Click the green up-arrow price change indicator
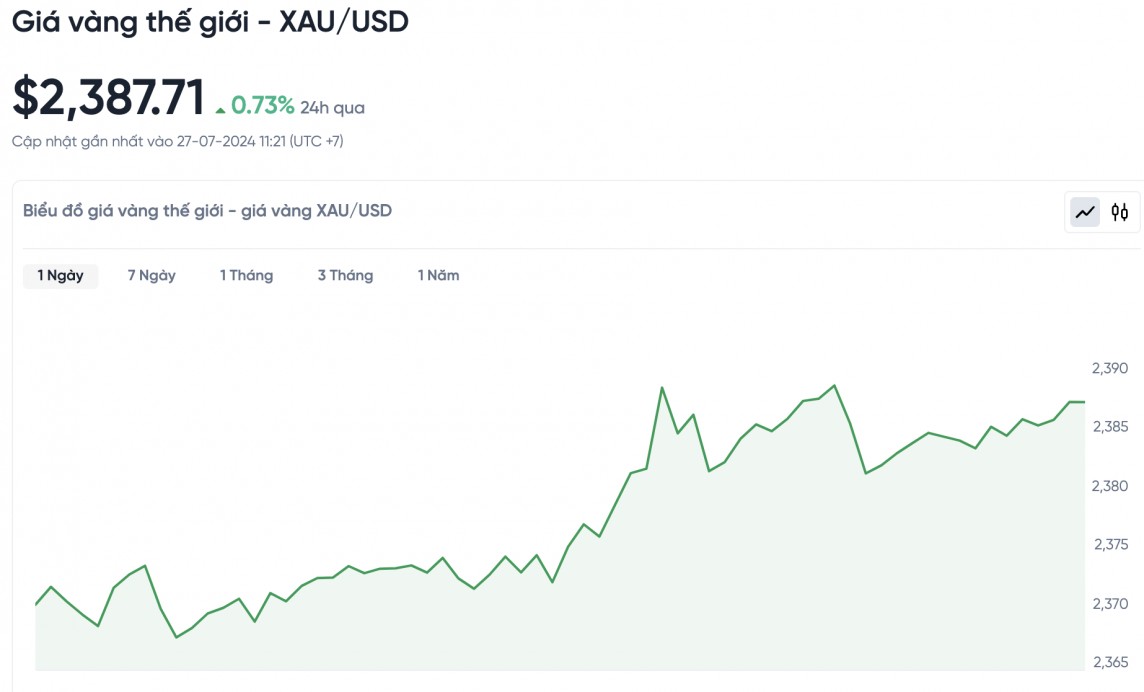1144x692 pixels. pos(221,108)
